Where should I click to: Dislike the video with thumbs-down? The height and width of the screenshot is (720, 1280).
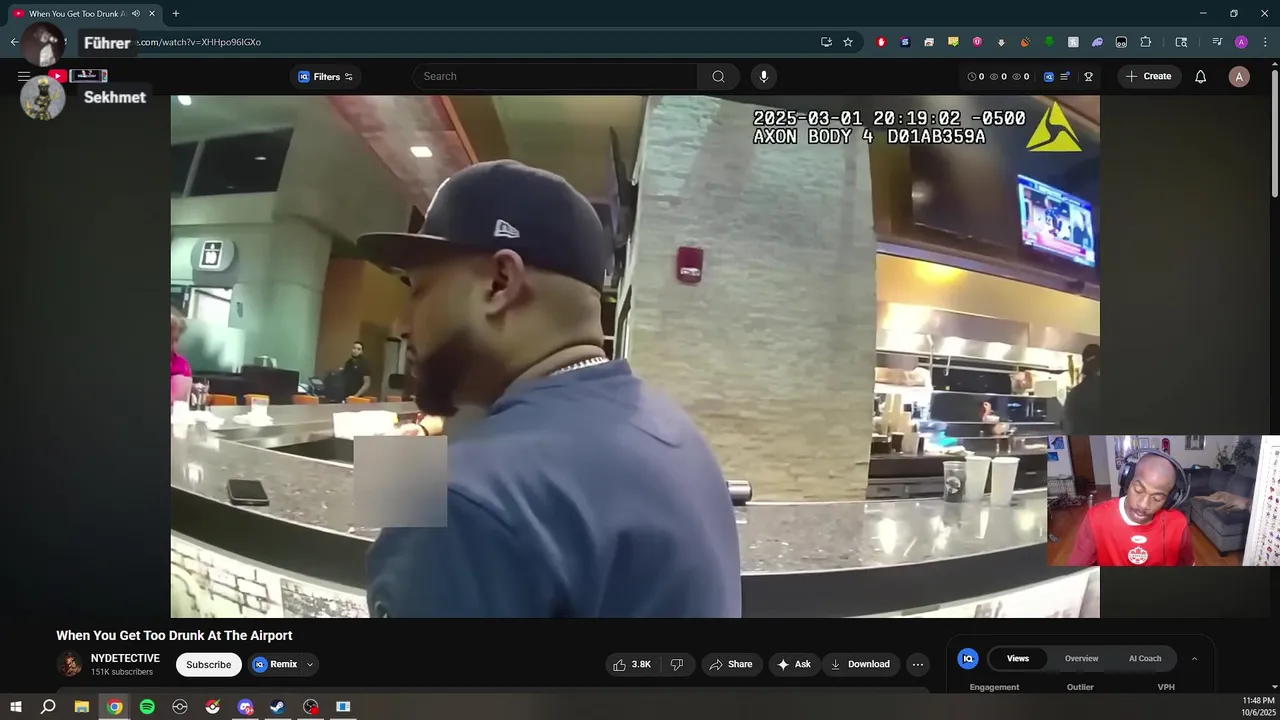(x=677, y=664)
